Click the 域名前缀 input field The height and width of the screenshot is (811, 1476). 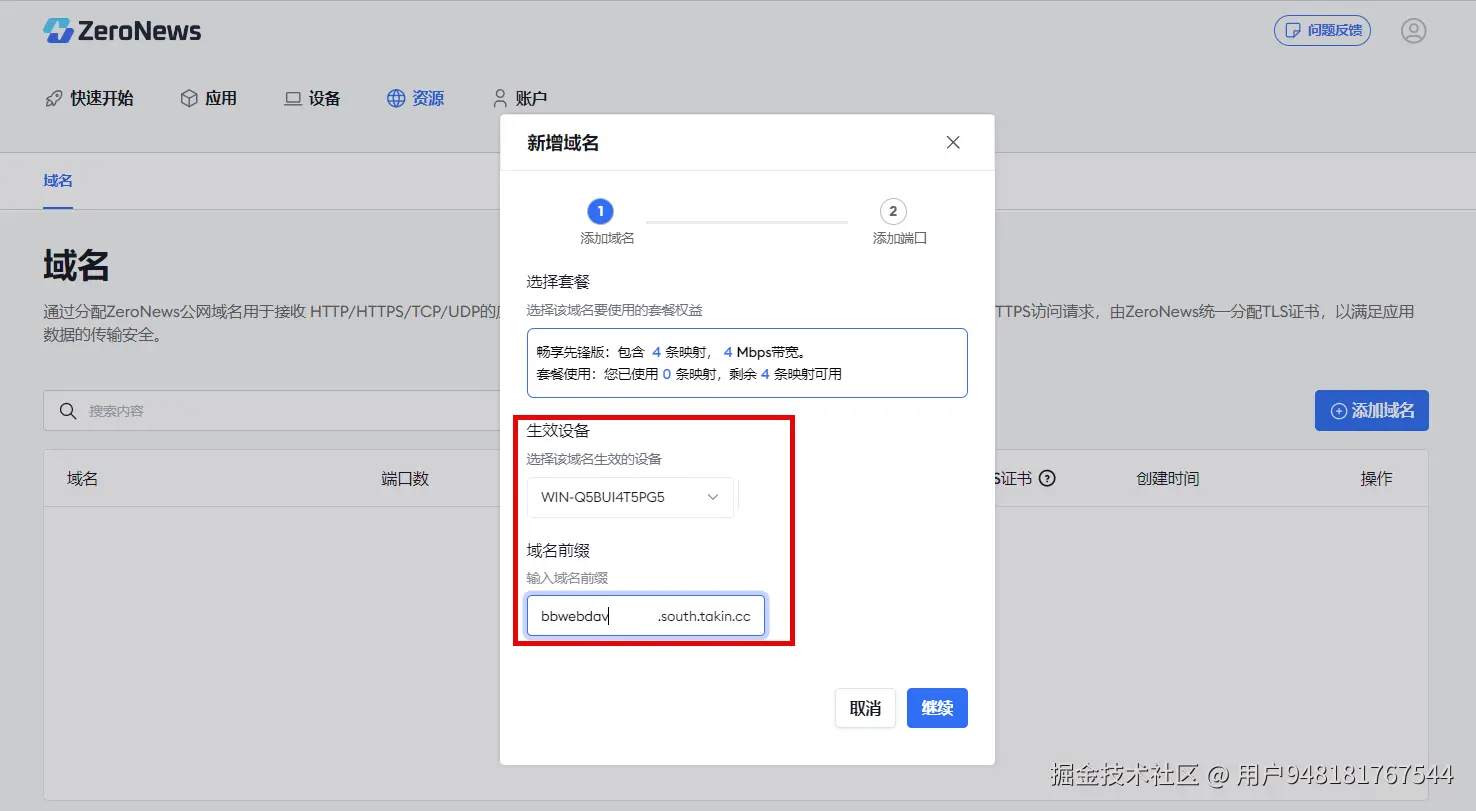[646, 617]
